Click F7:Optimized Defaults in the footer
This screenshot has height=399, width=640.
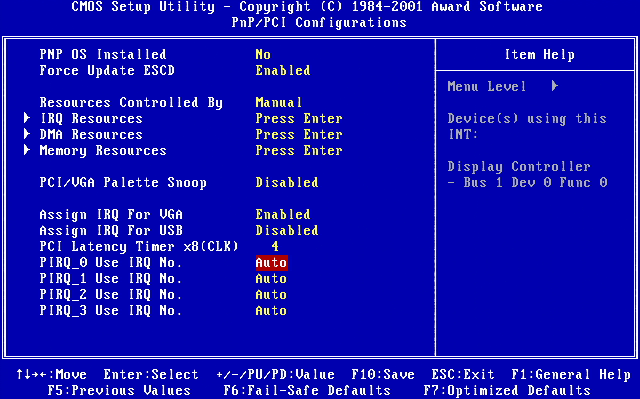507,390
